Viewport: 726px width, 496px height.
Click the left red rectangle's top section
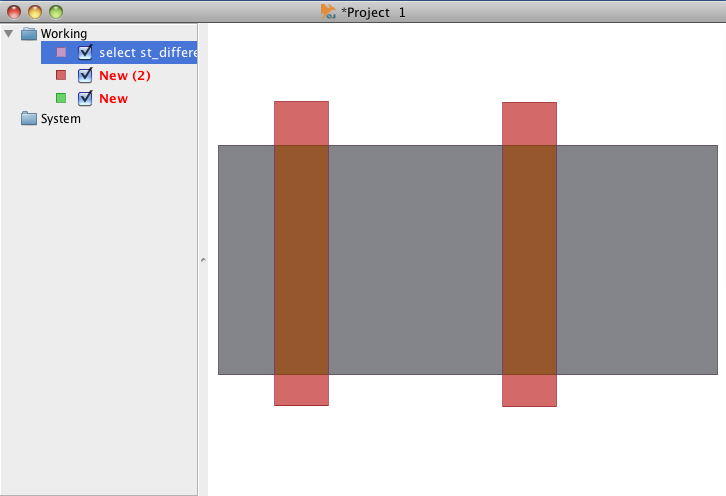click(301, 122)
